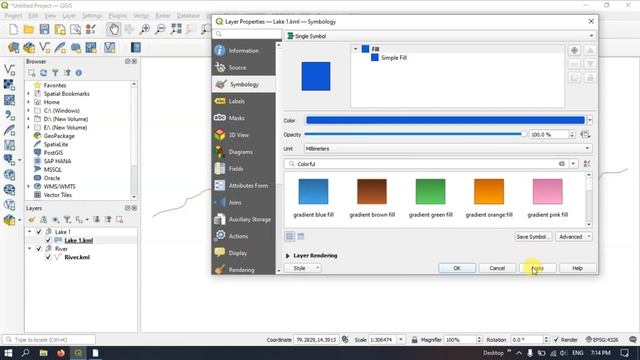Click the Zoom Out magnifier tool
This screenshot has height=360, width=640.
(x=160, y=29)
